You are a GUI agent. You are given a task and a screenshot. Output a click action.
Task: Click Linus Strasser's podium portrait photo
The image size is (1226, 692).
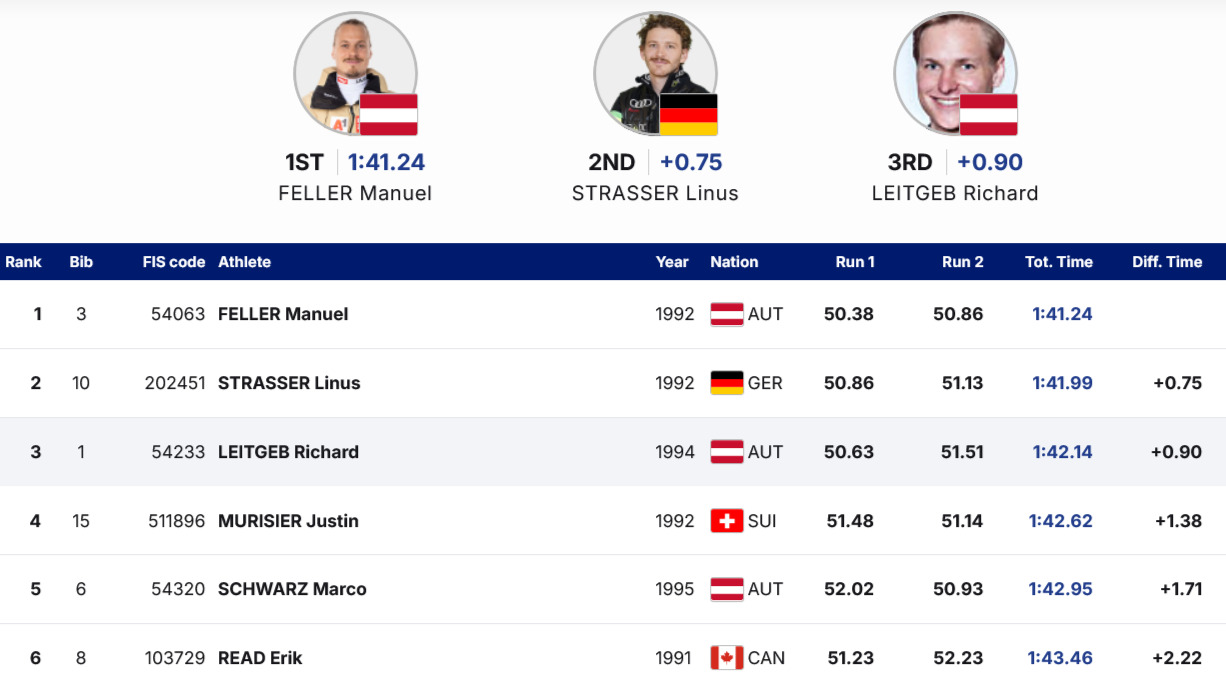click(655, 74)
